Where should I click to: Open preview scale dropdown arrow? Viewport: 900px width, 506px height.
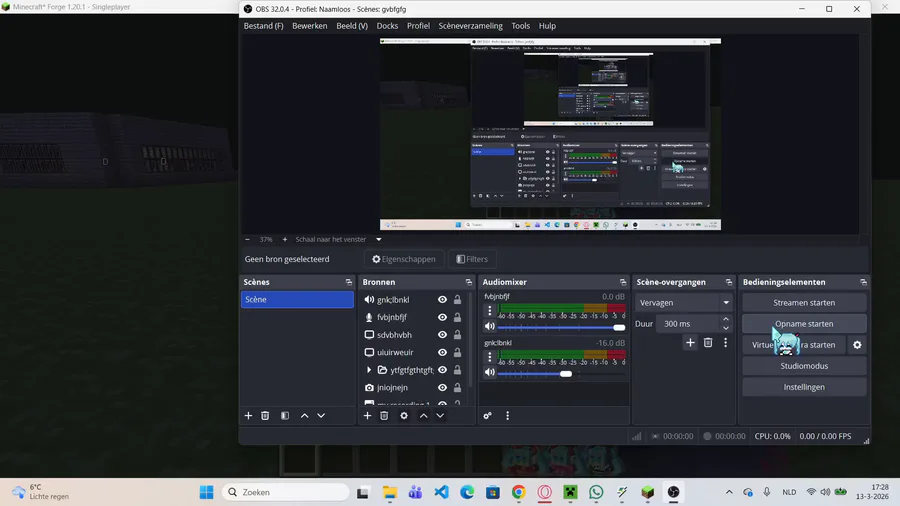pos(379,239)
